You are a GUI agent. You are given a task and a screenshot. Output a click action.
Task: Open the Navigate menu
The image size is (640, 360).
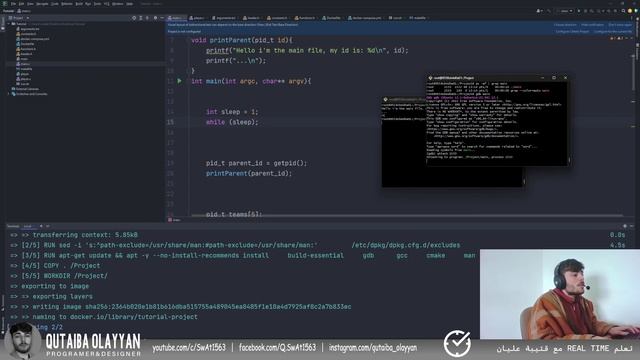(x=42, y=4)
